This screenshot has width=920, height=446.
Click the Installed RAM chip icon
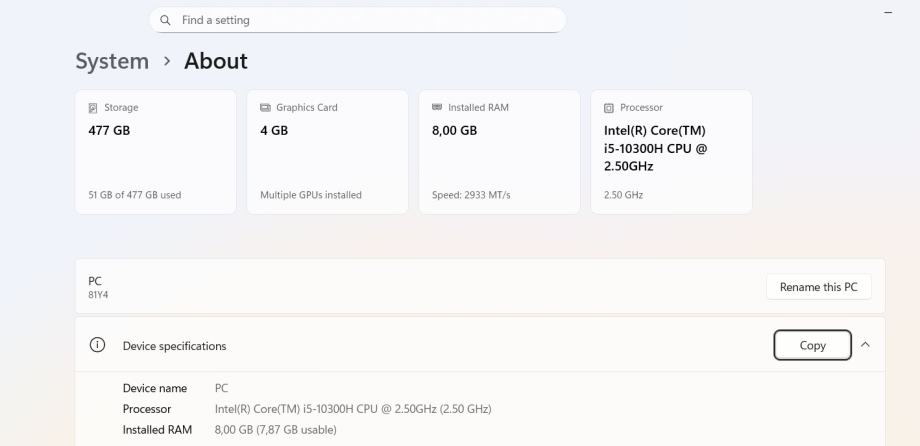coord(437,108)
